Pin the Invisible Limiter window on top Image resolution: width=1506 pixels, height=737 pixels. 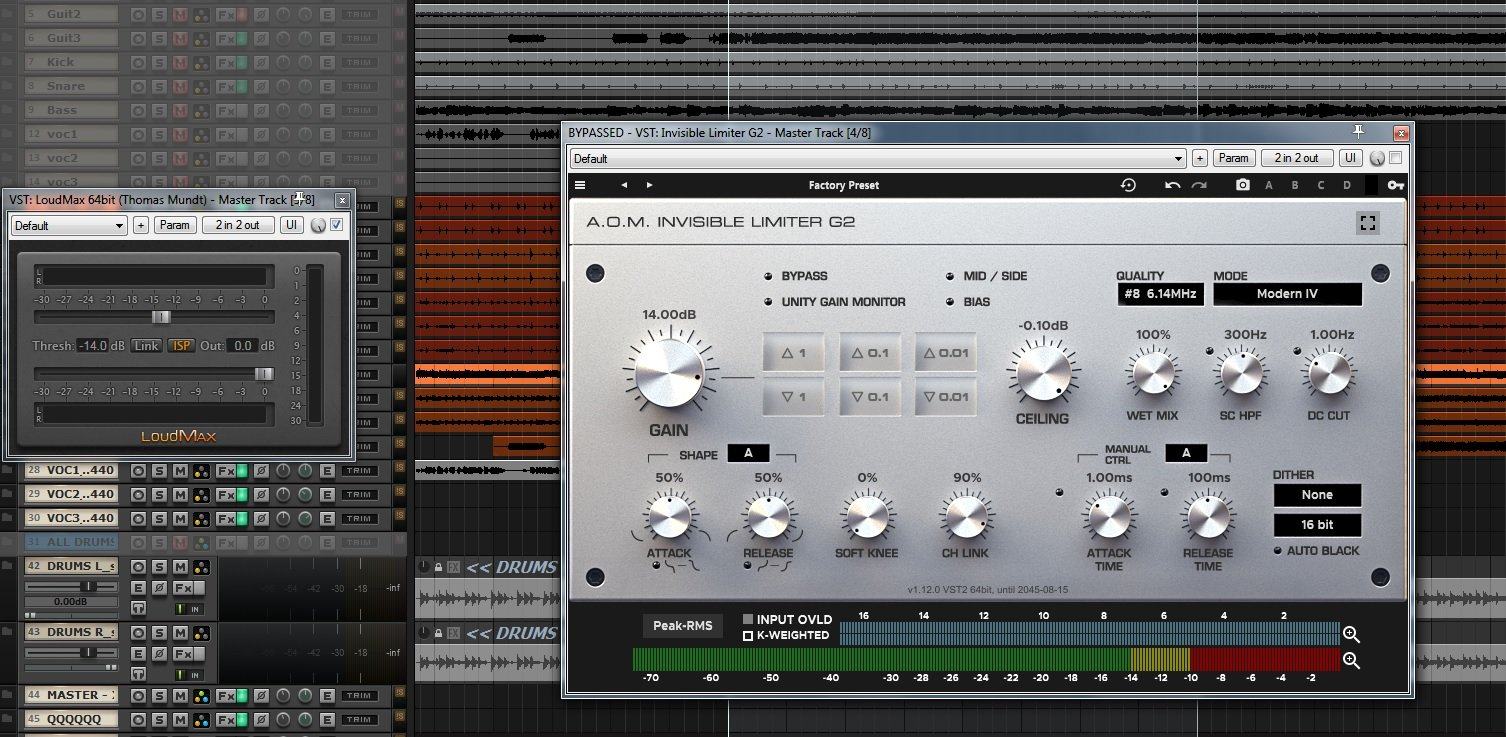tap(1358, 131)
